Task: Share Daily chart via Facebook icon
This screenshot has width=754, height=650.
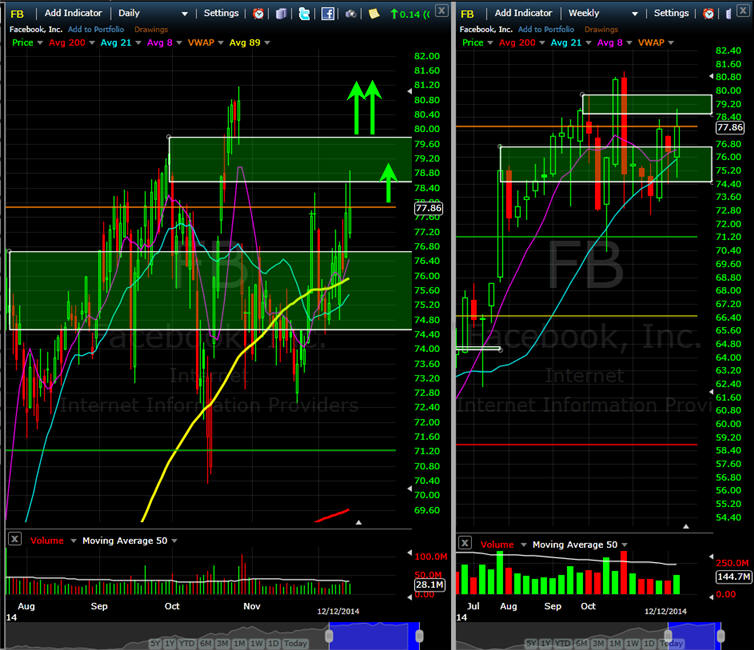Action: [x=327, y=13]
